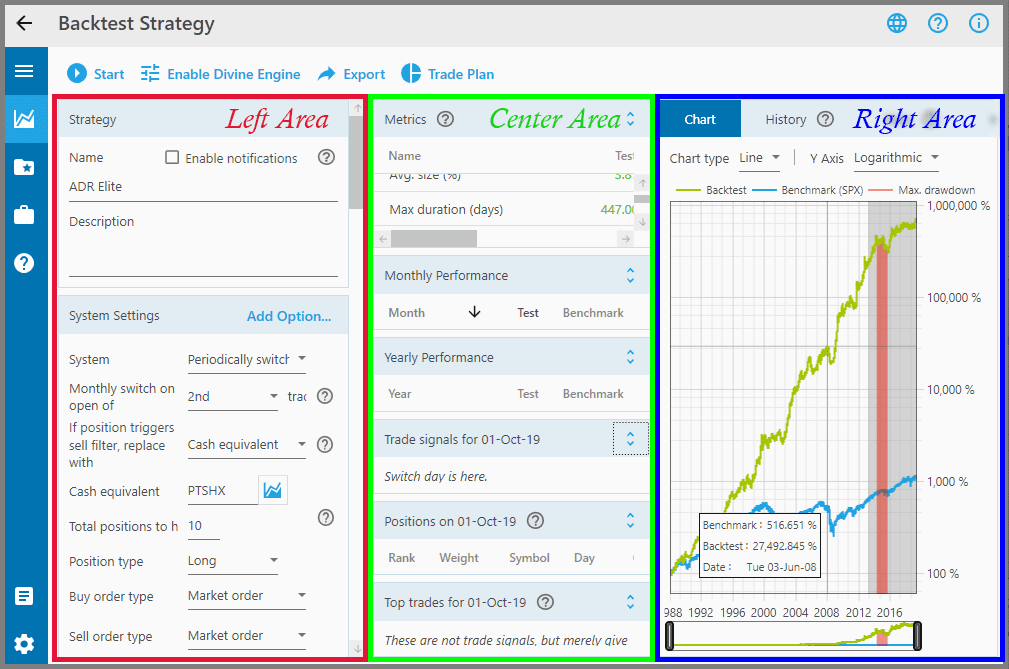
Task: Open settings gear in sidebar
Action: click(24, 643)
